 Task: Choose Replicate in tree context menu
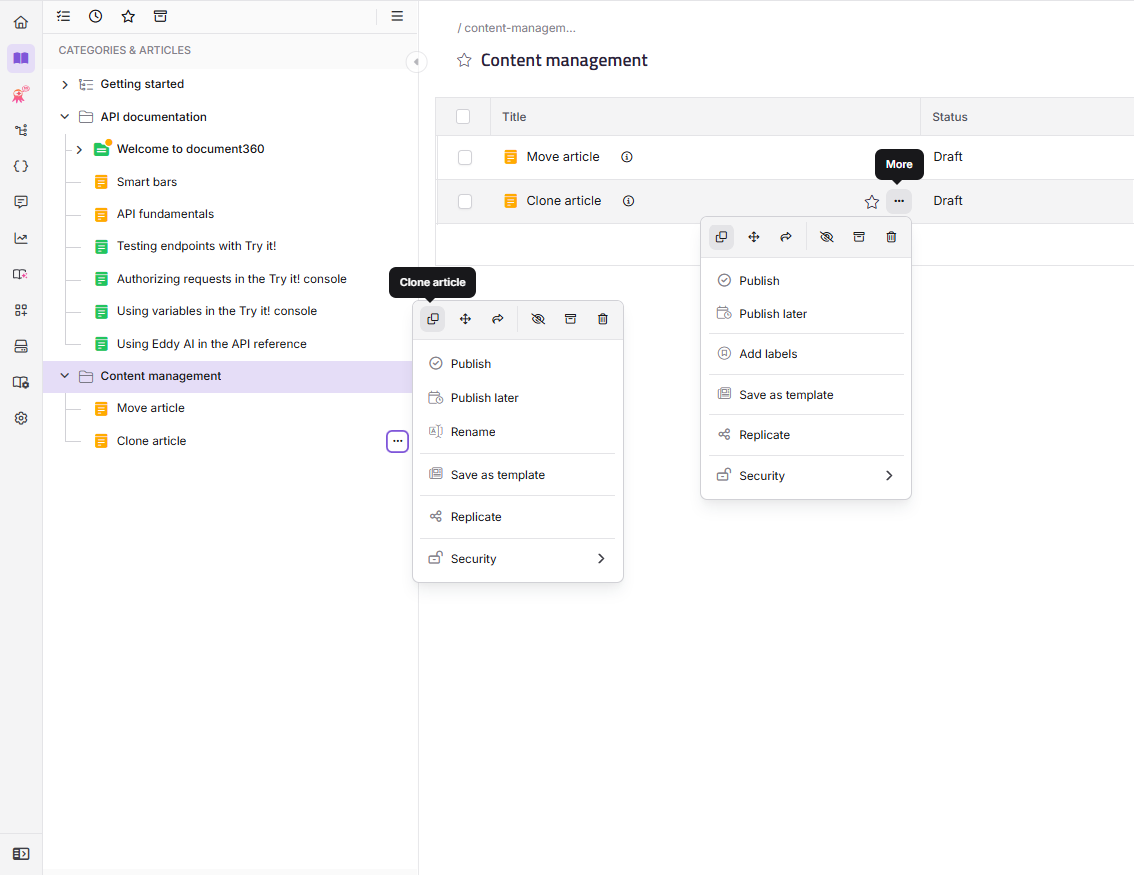pos(517,516)
